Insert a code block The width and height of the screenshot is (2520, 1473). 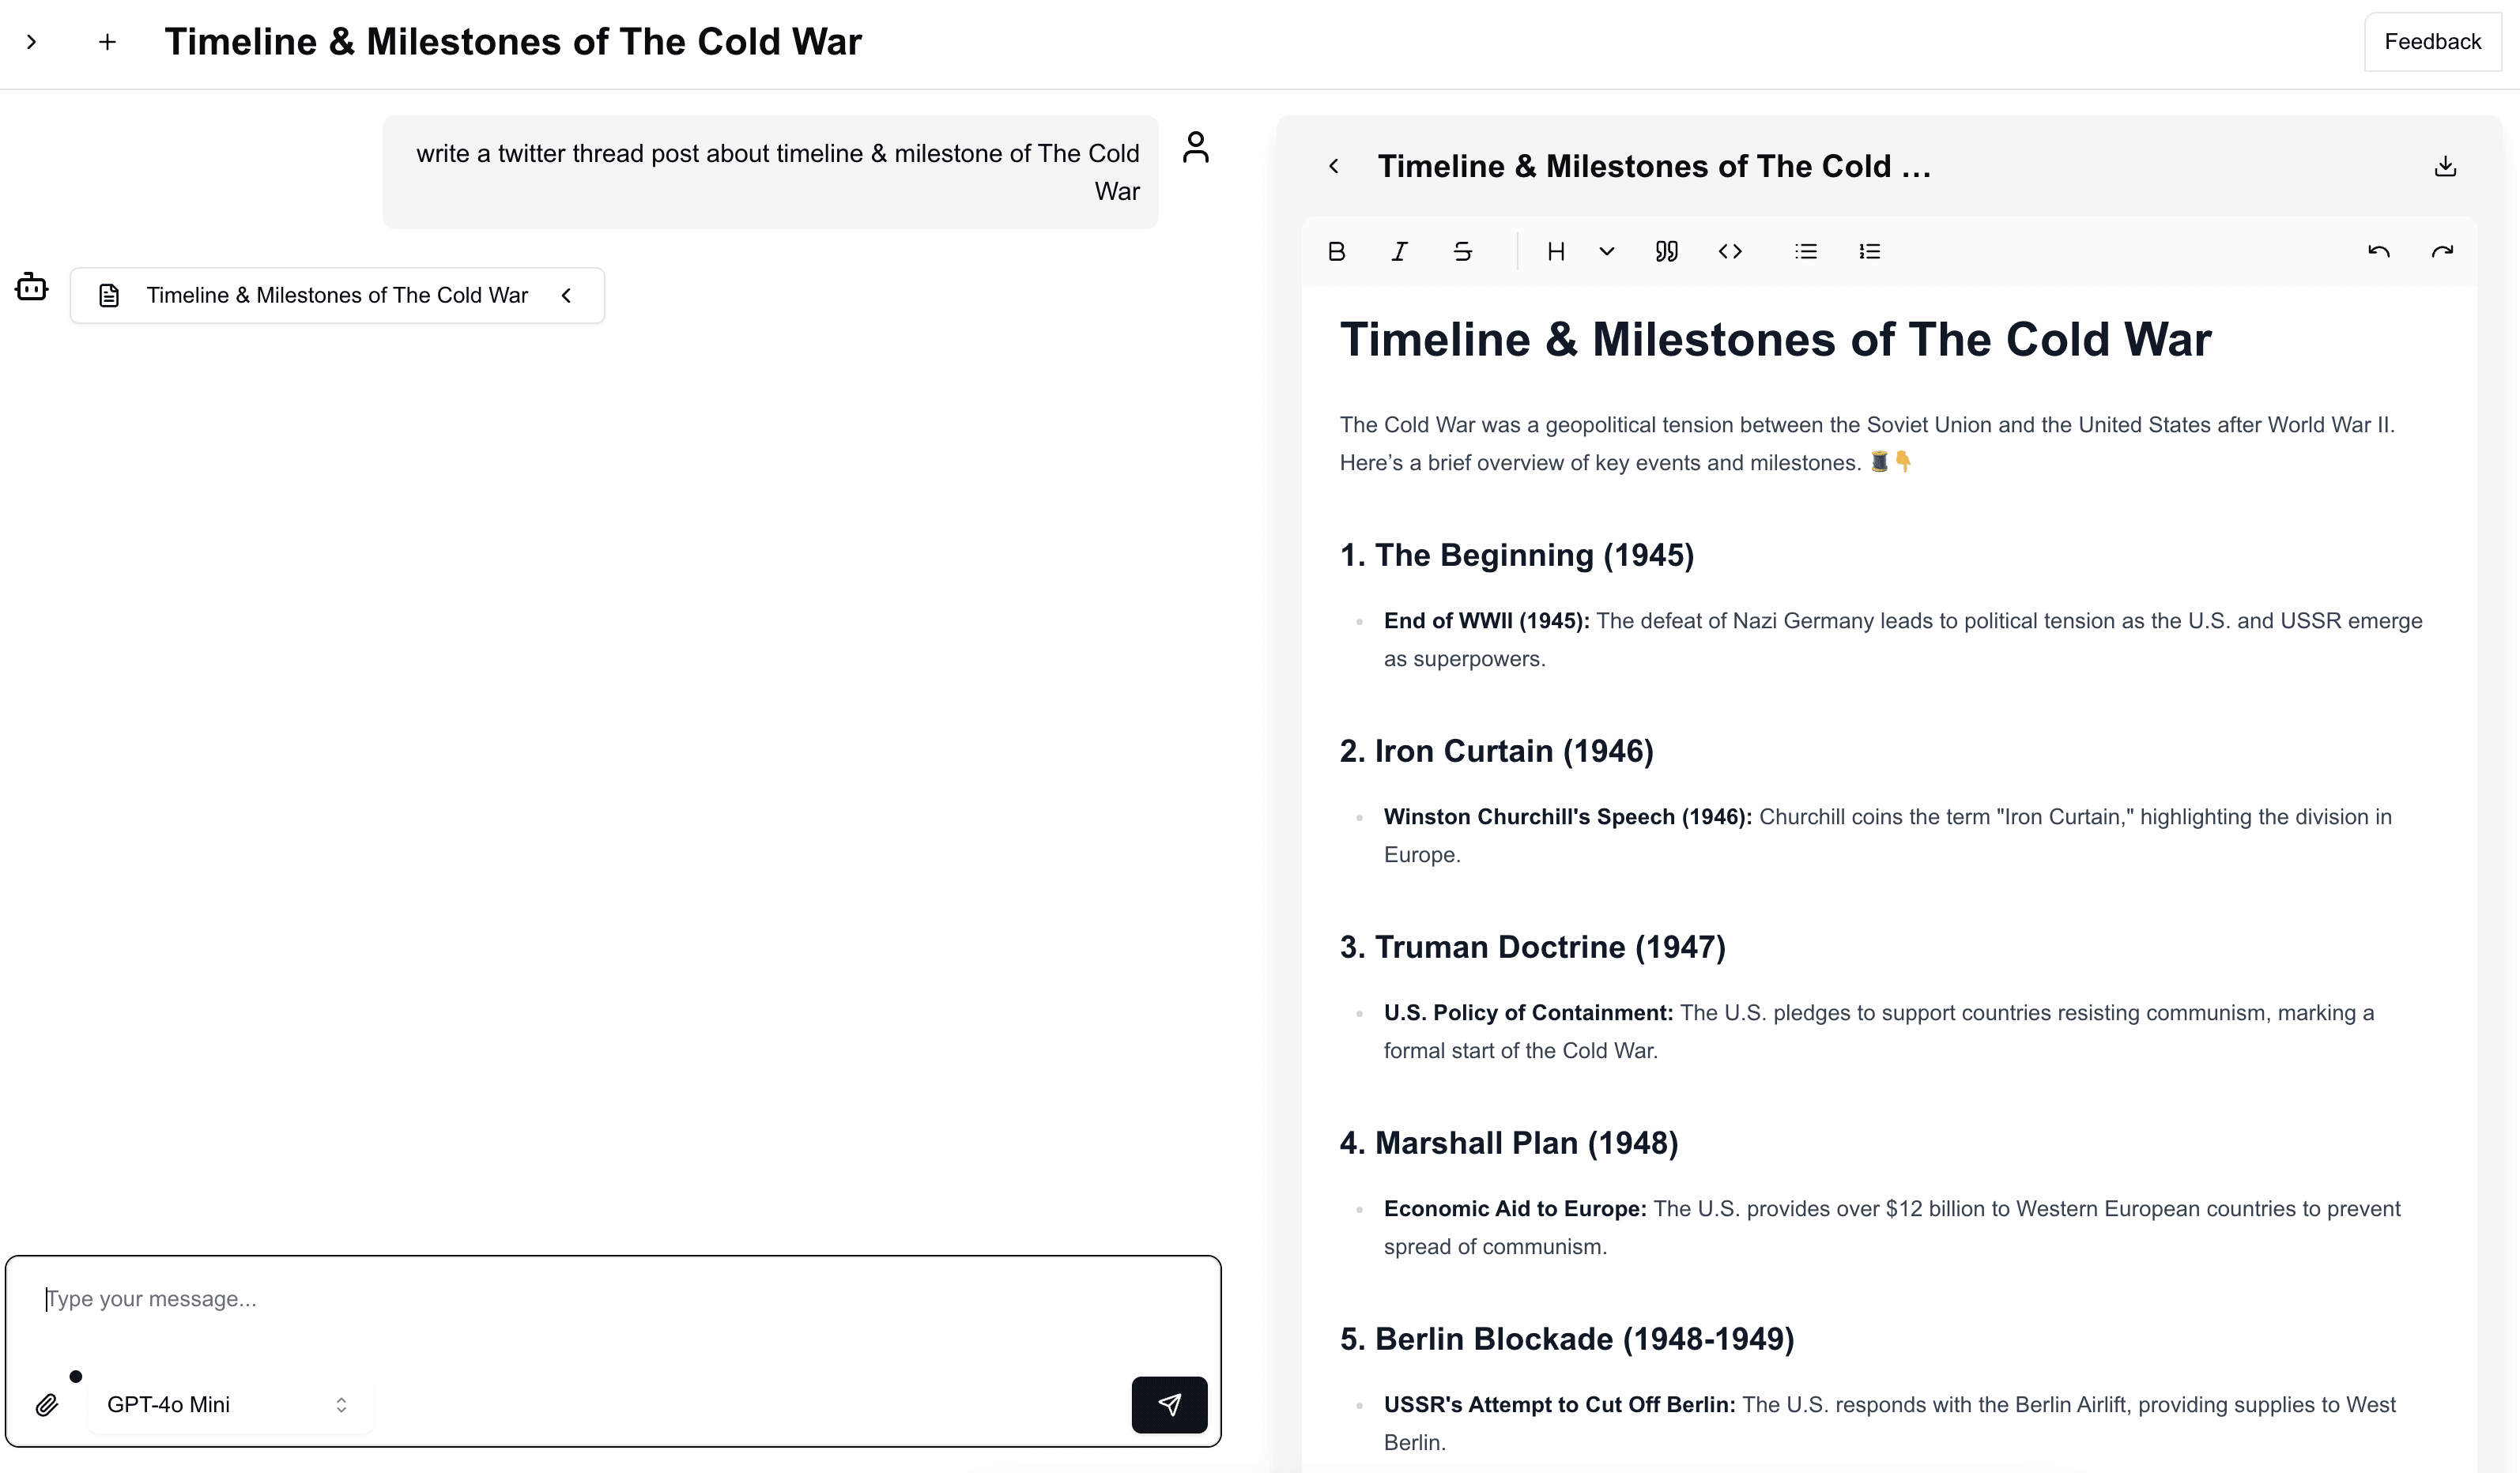point(1730,252)
